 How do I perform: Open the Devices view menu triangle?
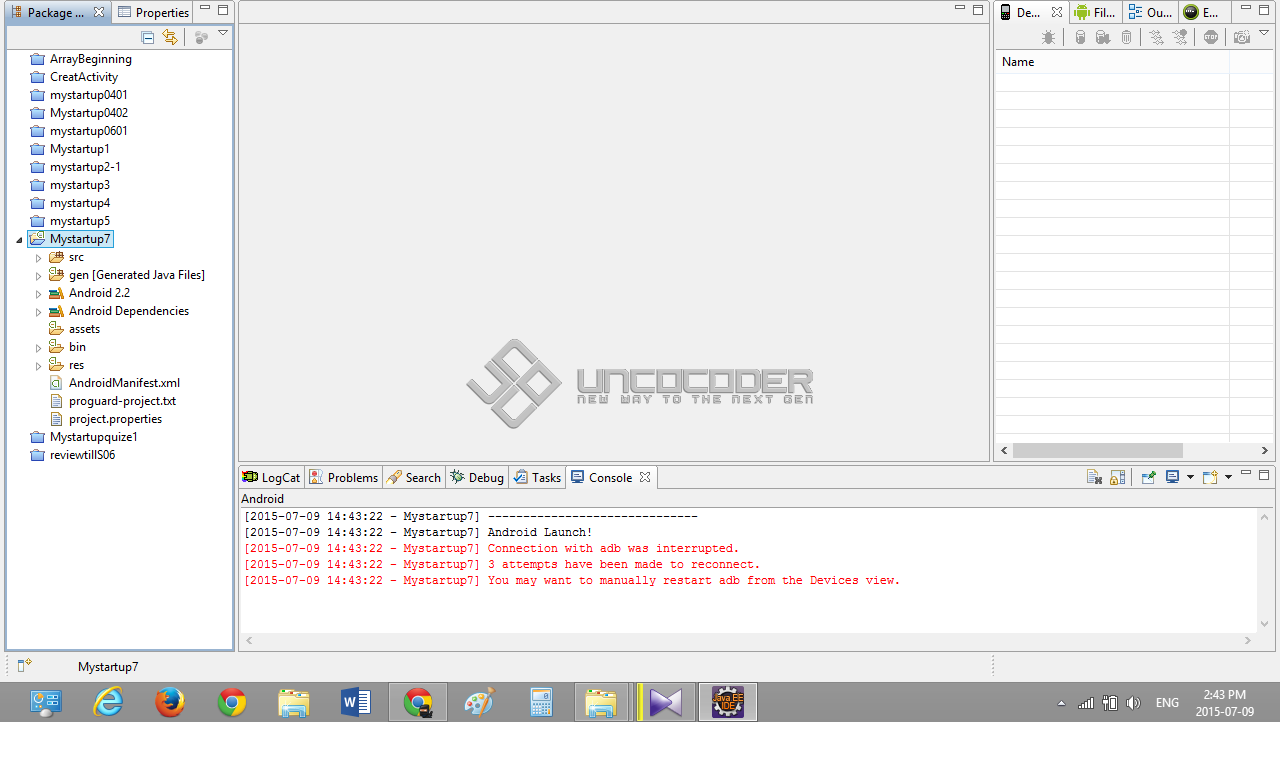(1264, 33)
